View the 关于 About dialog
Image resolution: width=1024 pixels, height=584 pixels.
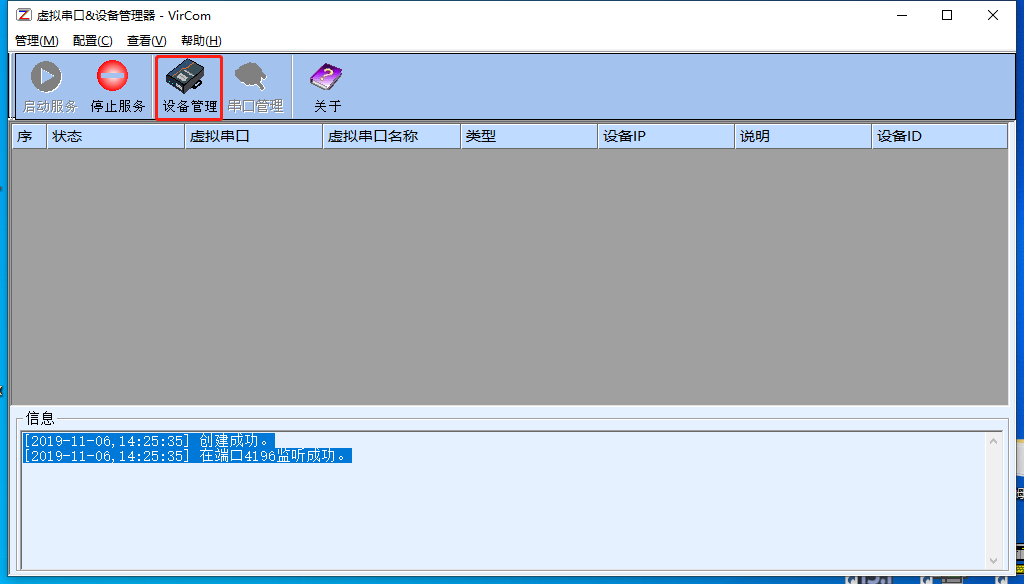point(325,85)
